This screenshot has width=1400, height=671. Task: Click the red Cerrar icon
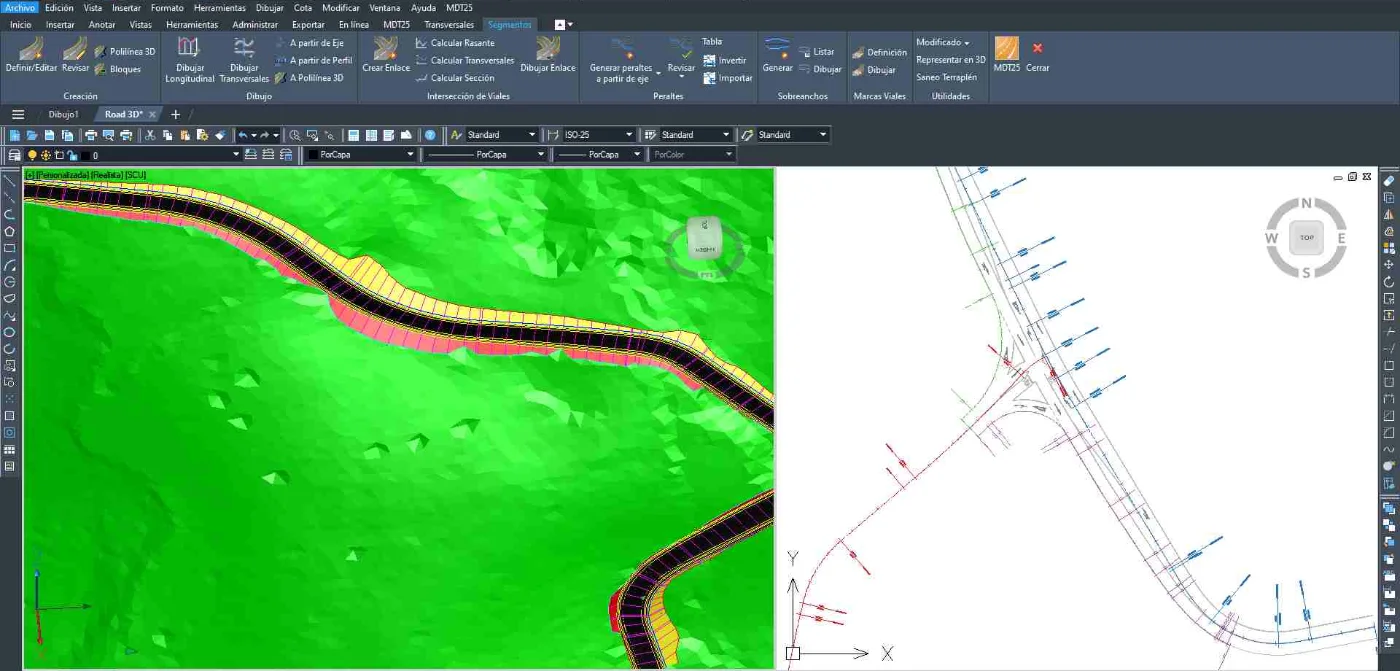pos(1037,48)
